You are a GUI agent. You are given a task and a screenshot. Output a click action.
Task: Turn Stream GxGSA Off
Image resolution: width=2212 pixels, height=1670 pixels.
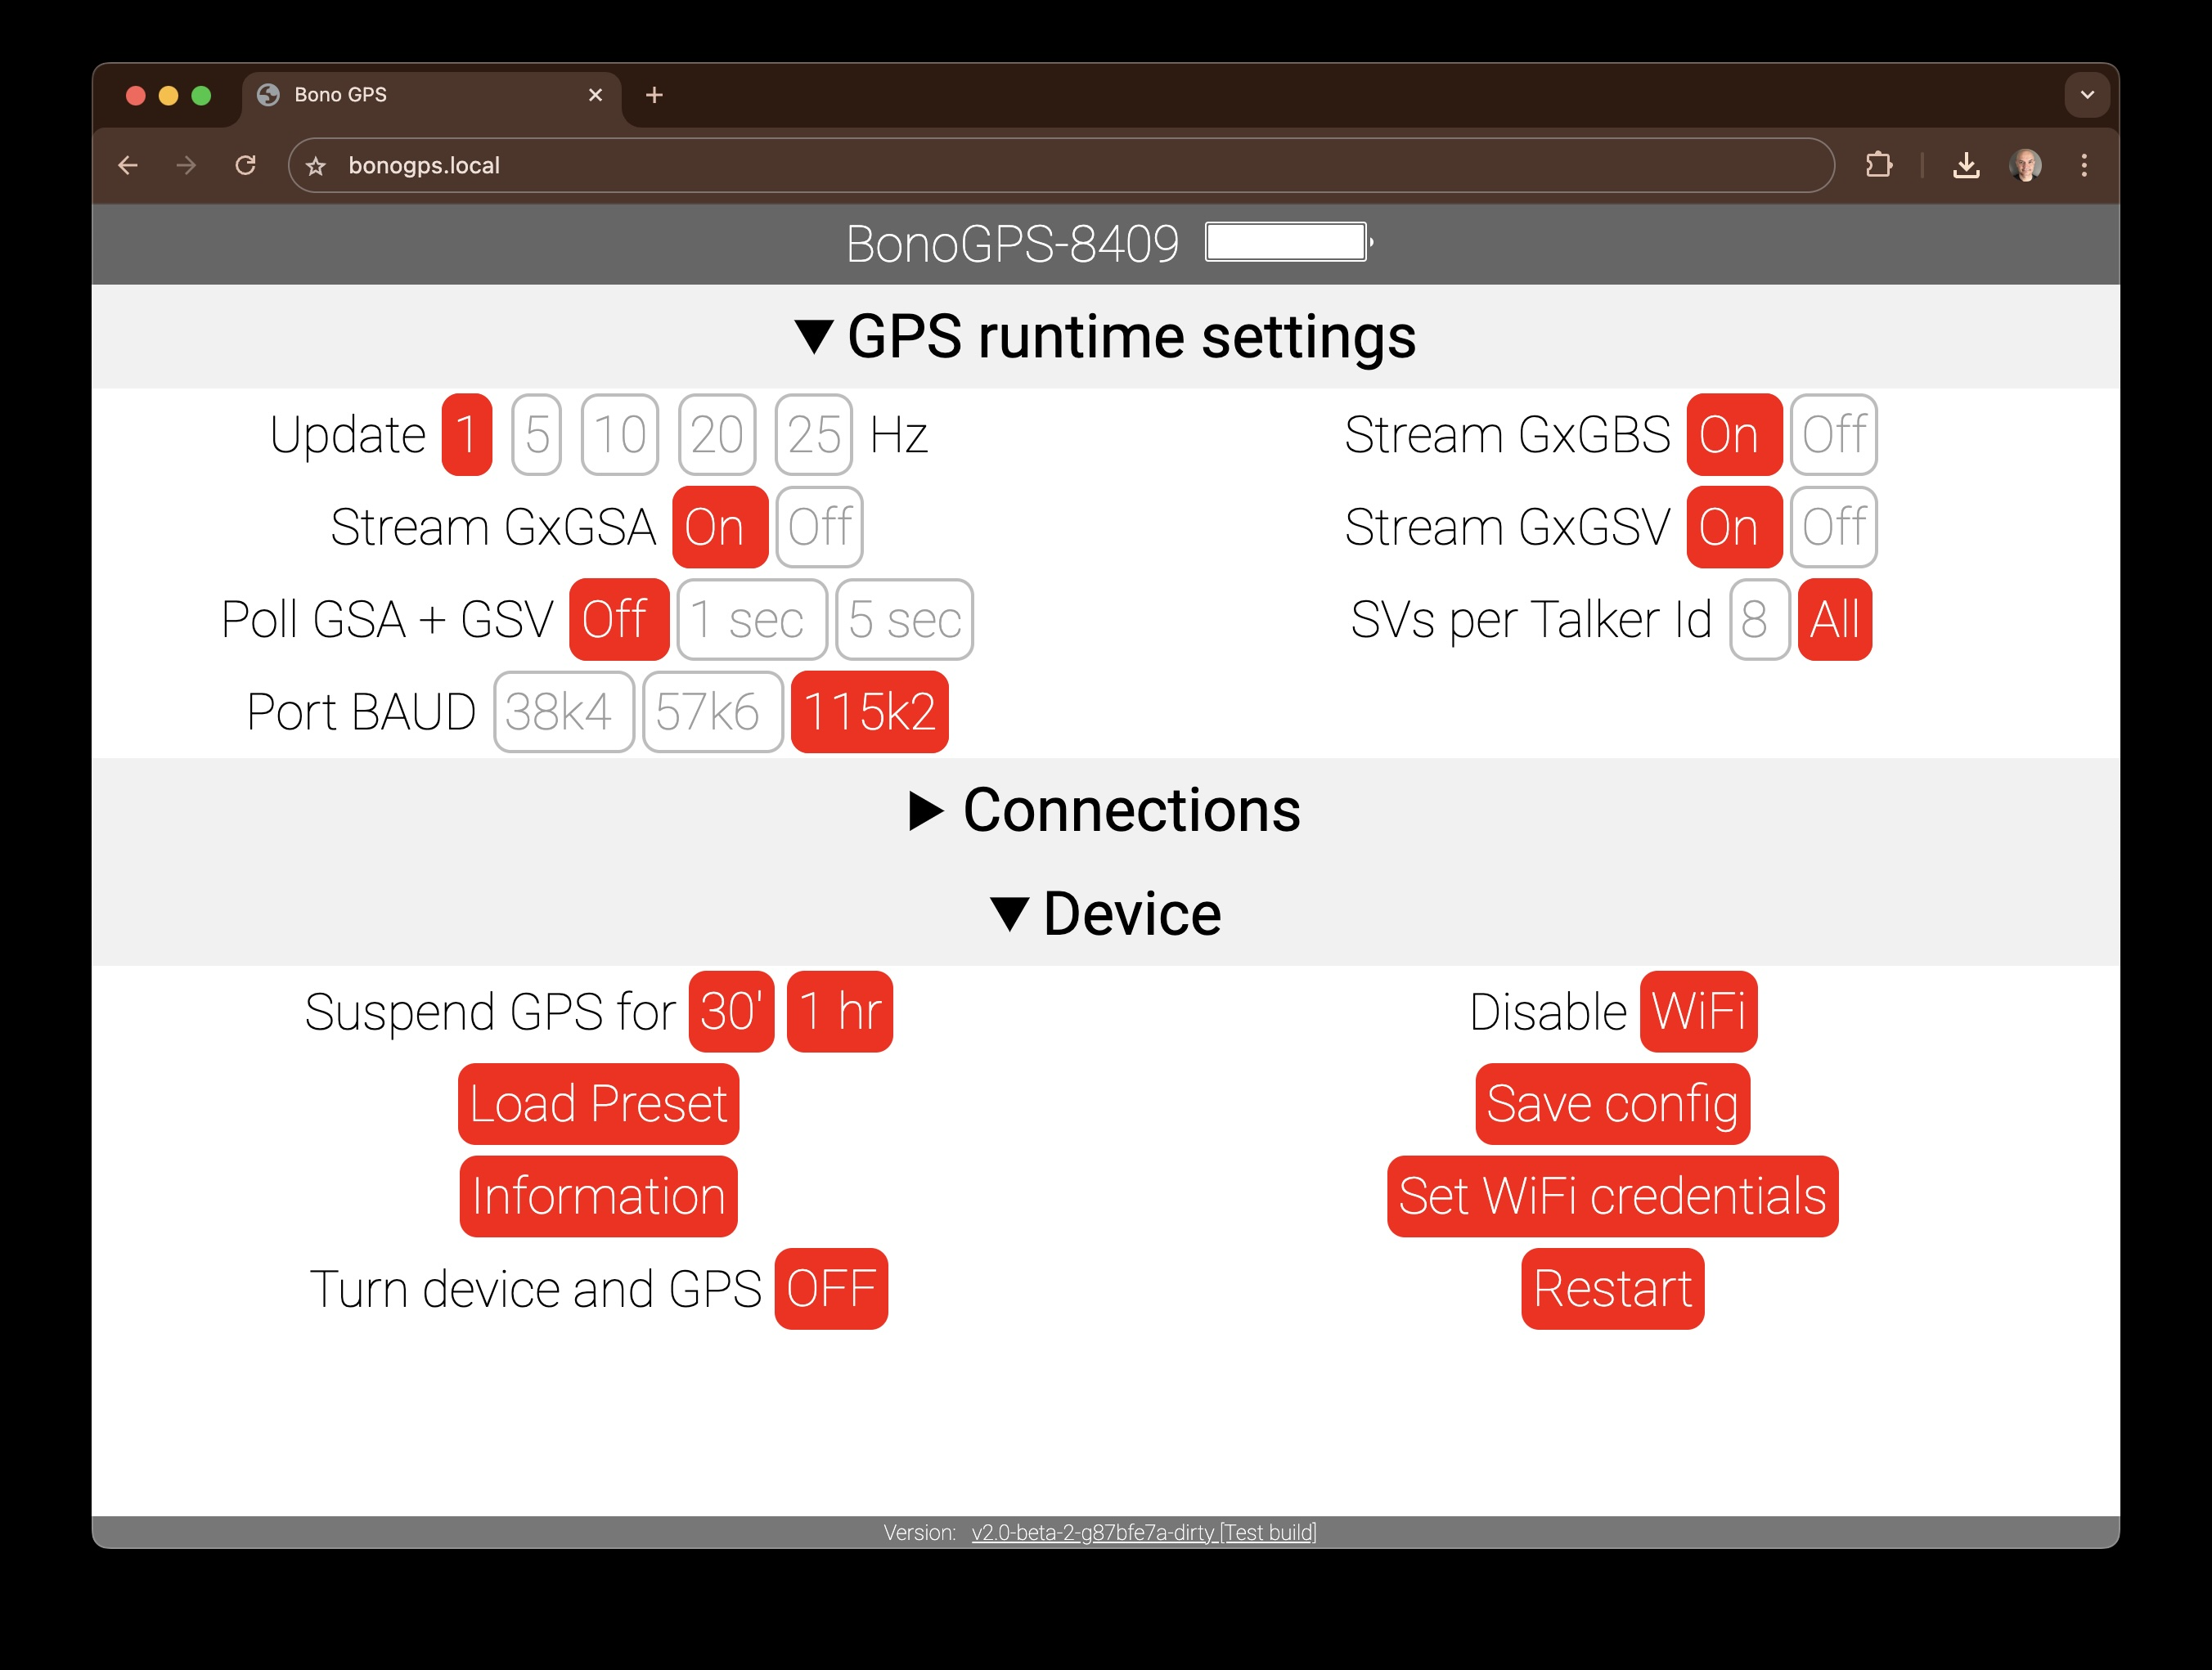[x=819, y=527]
